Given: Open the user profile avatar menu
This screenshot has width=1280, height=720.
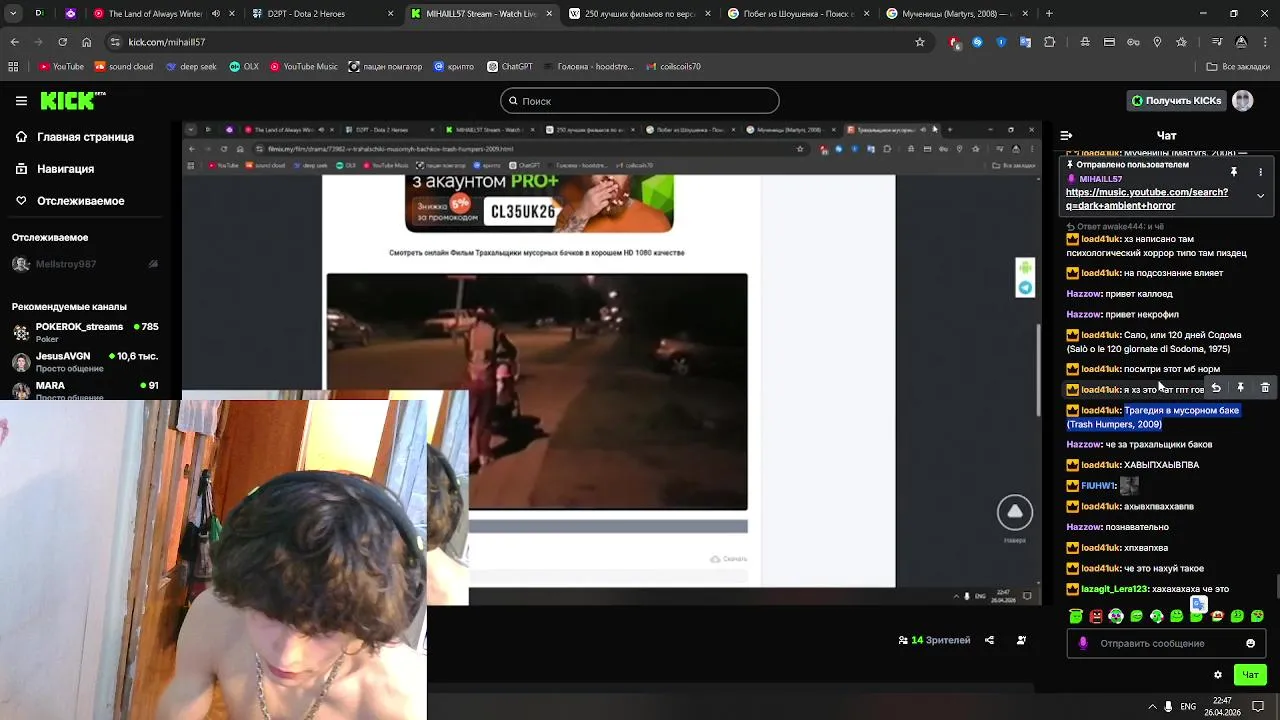Looking at the screenshot, I should pos(1243,101).
